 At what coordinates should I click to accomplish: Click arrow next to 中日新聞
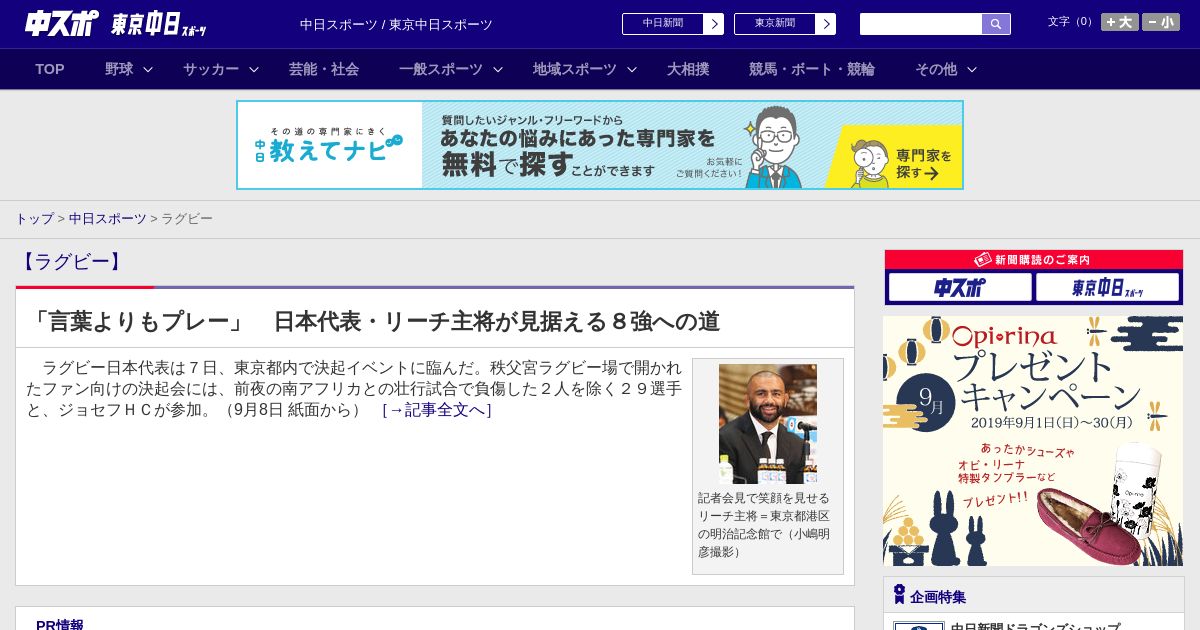pos(714,24)
